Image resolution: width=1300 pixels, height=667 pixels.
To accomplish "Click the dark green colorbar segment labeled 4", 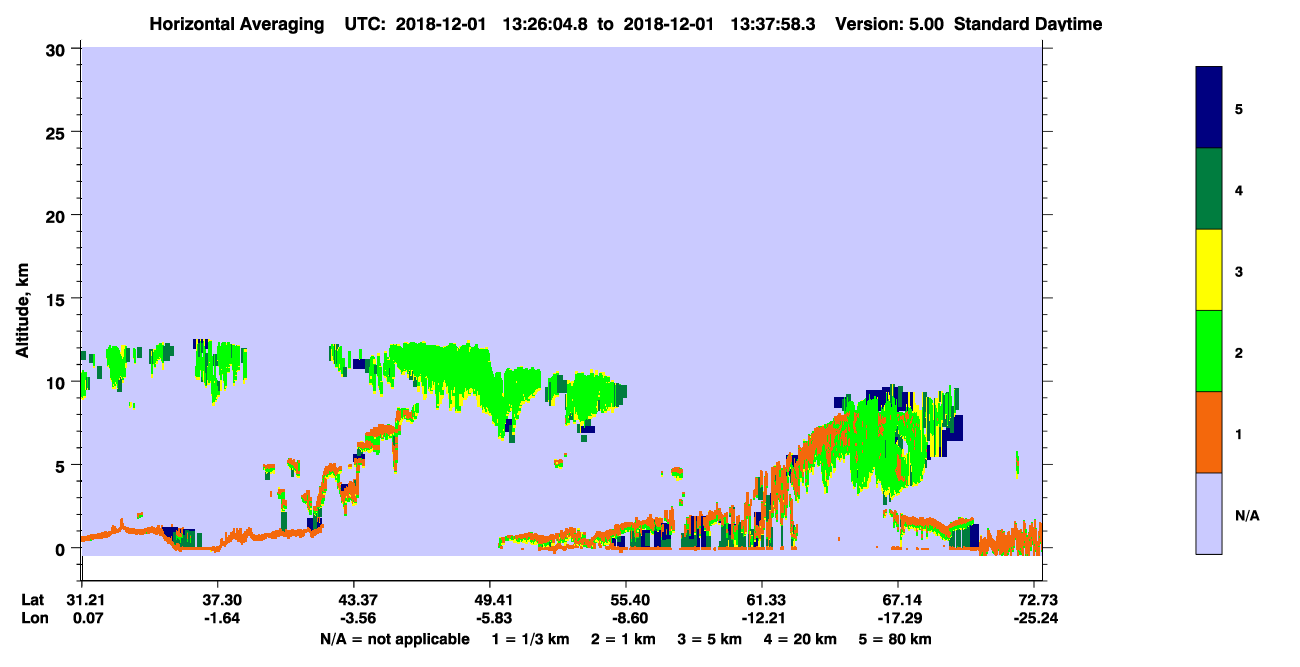I will pos(1209,189).
